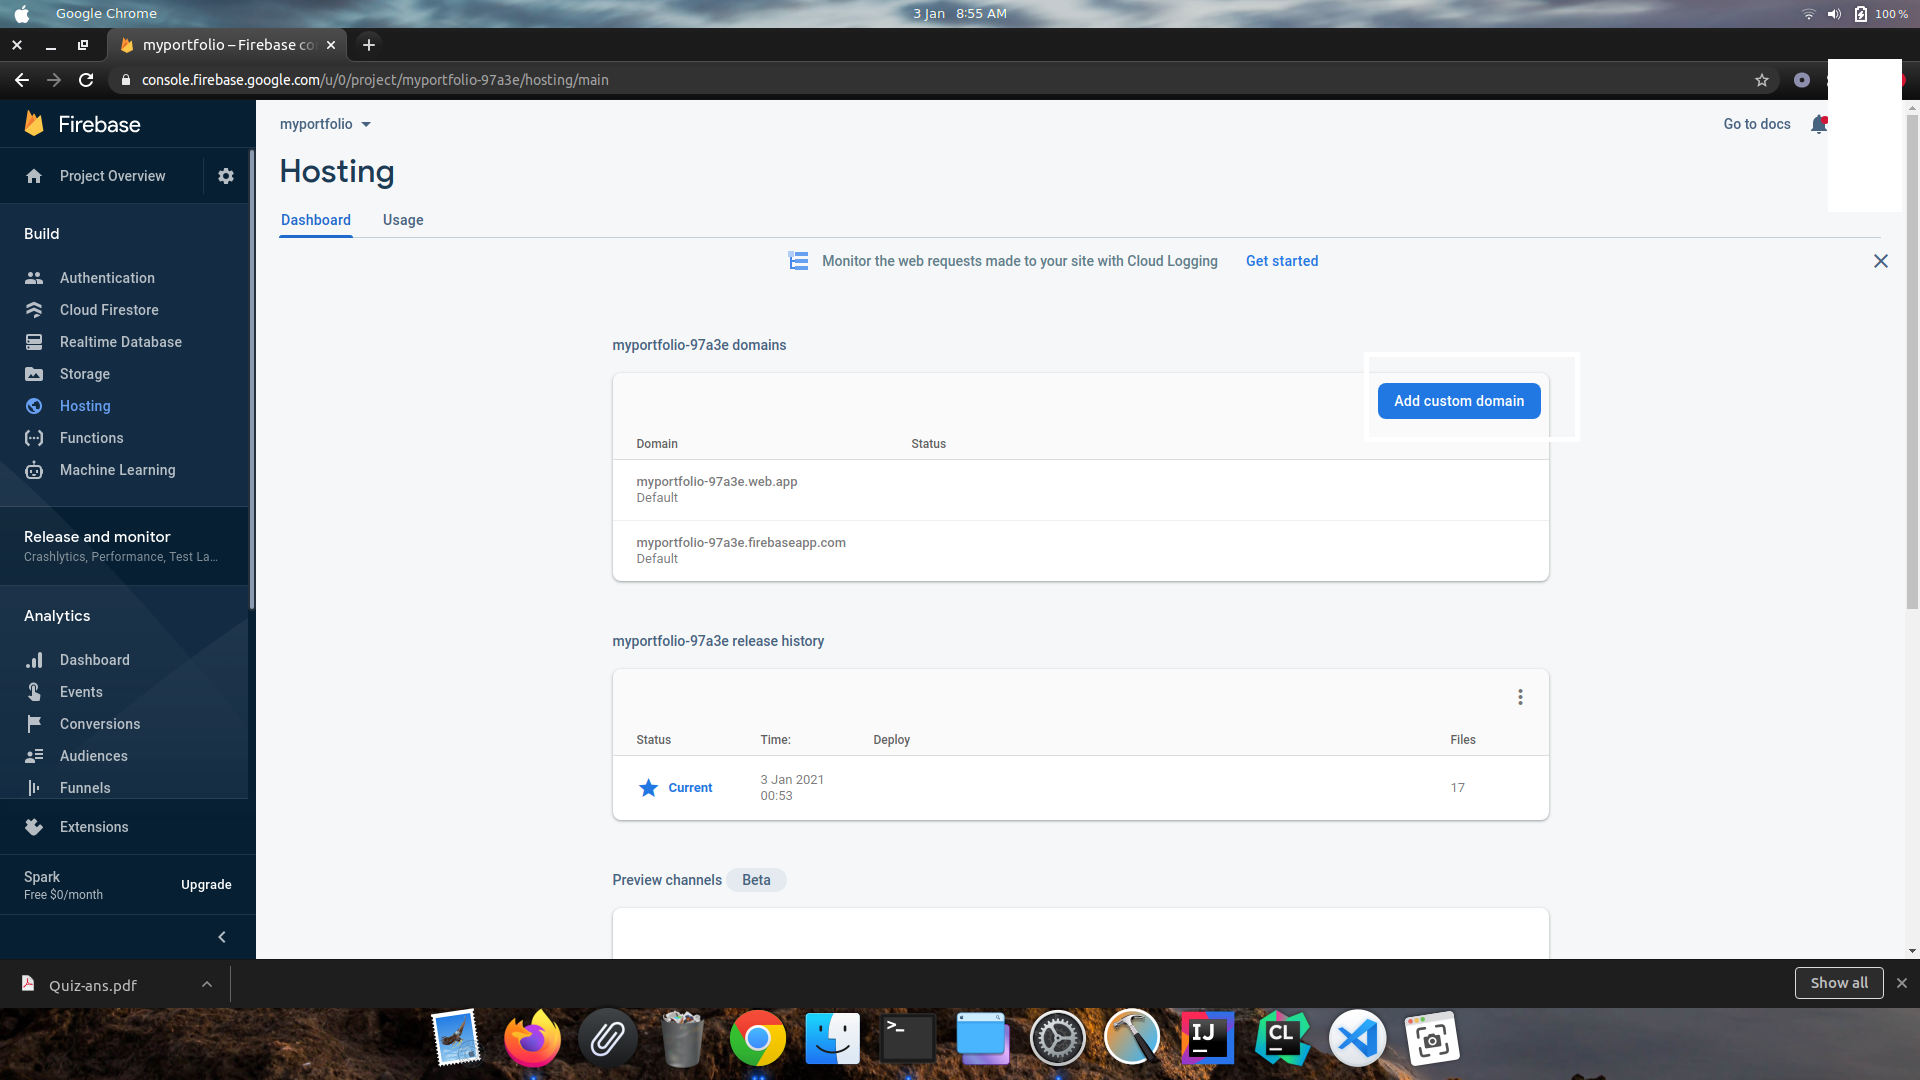
Task: Close the downloads bar
Action: click(1902, 983)
